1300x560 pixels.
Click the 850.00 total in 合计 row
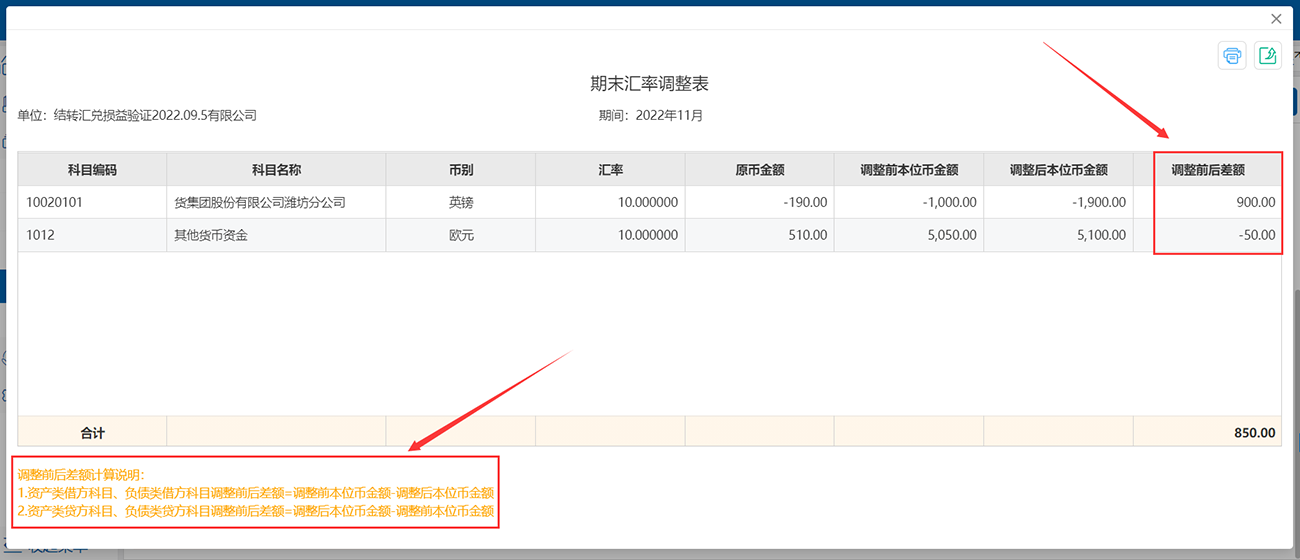[1254, 433]
